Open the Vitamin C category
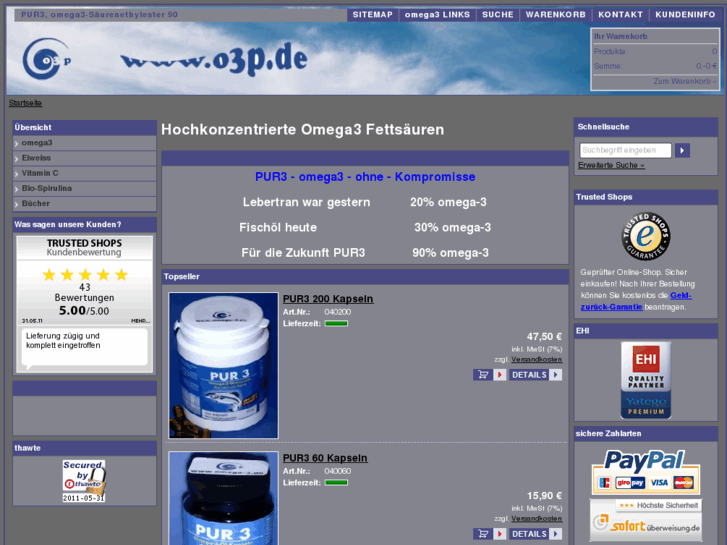The image size is (727, 545). tap(84, 173)
